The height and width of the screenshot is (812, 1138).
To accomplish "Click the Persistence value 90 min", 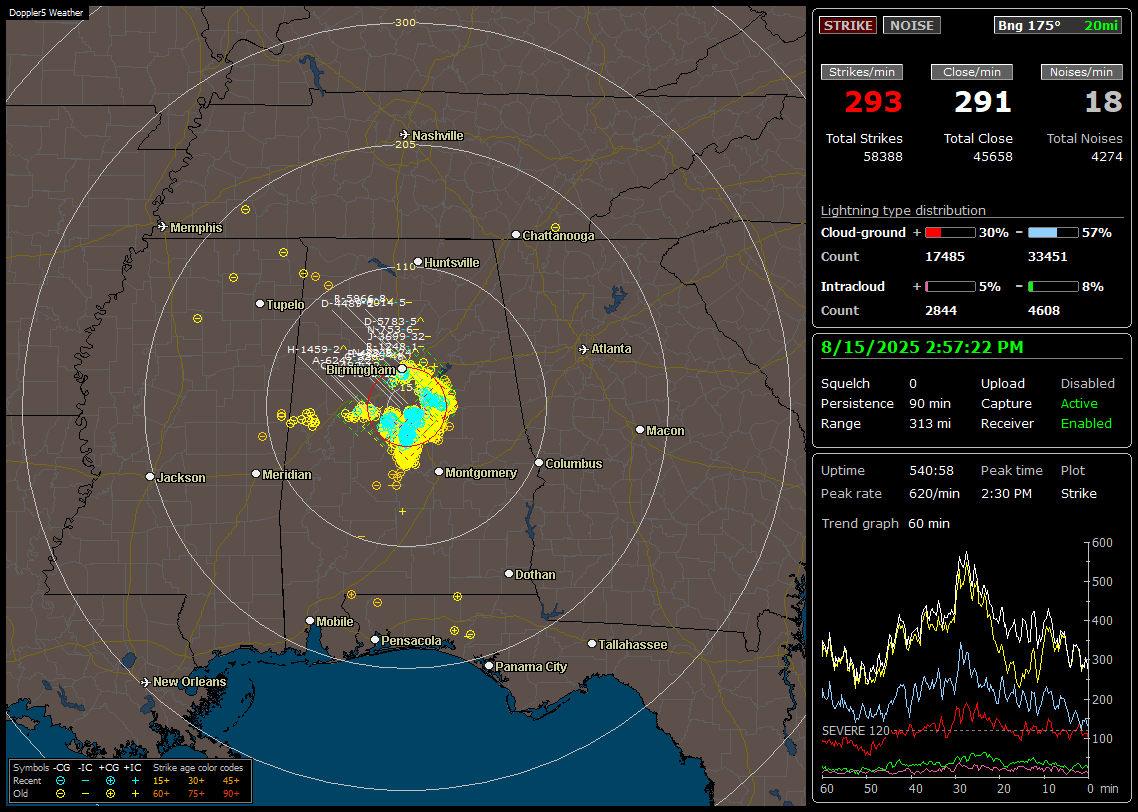I will click(x=930, y=403).
